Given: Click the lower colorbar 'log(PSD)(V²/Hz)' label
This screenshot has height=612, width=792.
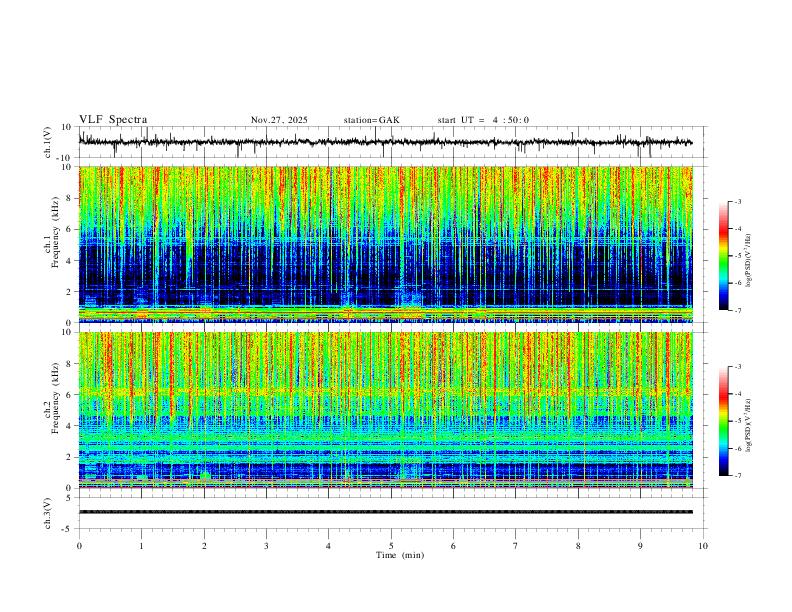Looking at the screenshot, I should 749,426.
